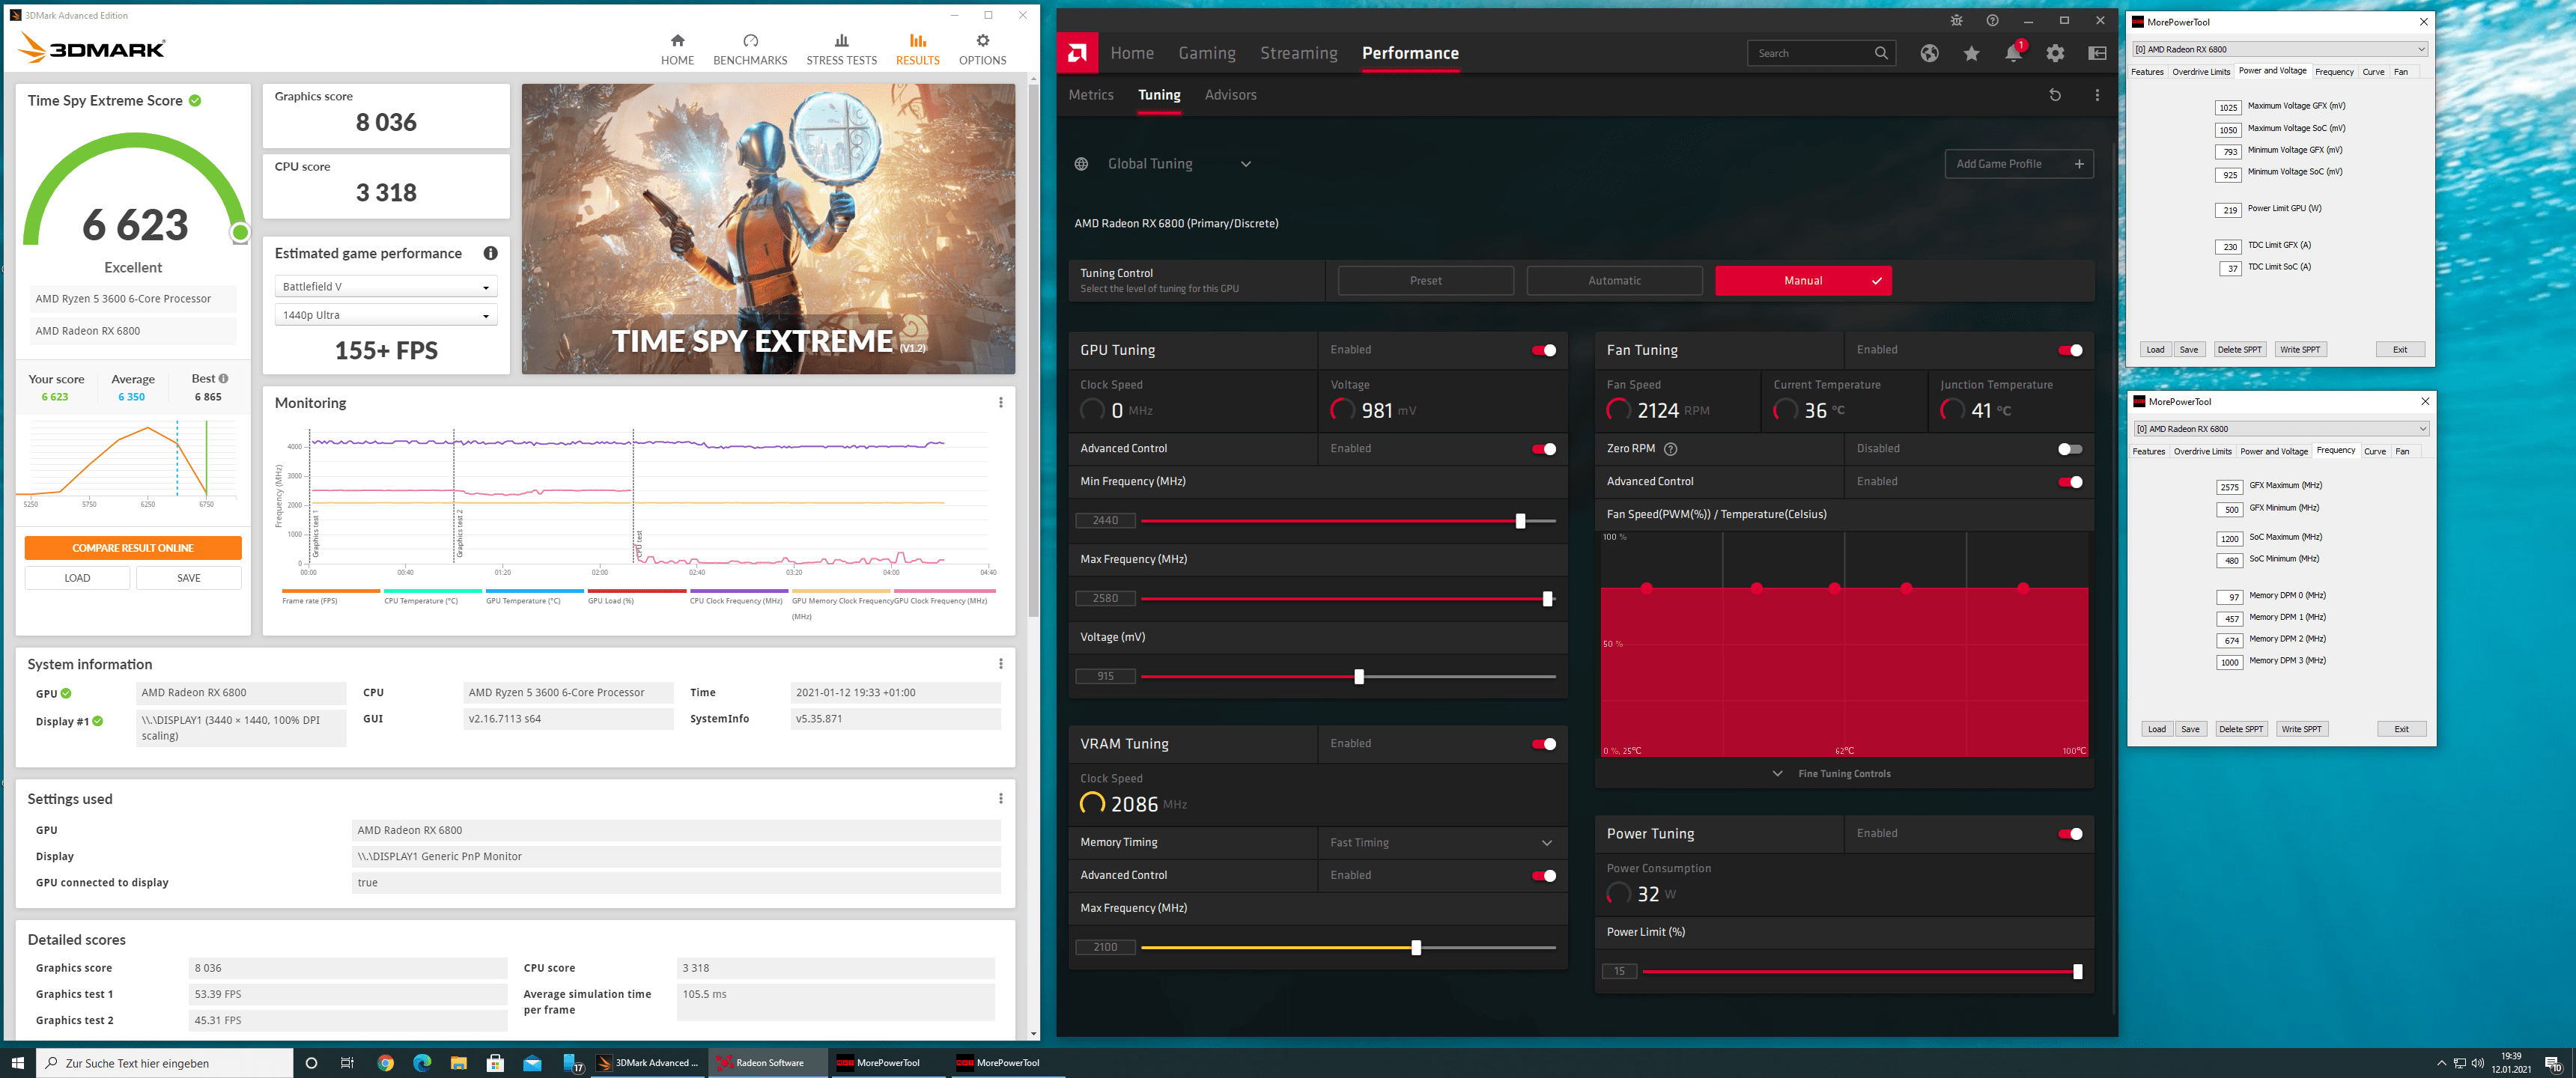Open Monitoring panel three-dot menu
The image size is (2576, 1078).
1000,402
